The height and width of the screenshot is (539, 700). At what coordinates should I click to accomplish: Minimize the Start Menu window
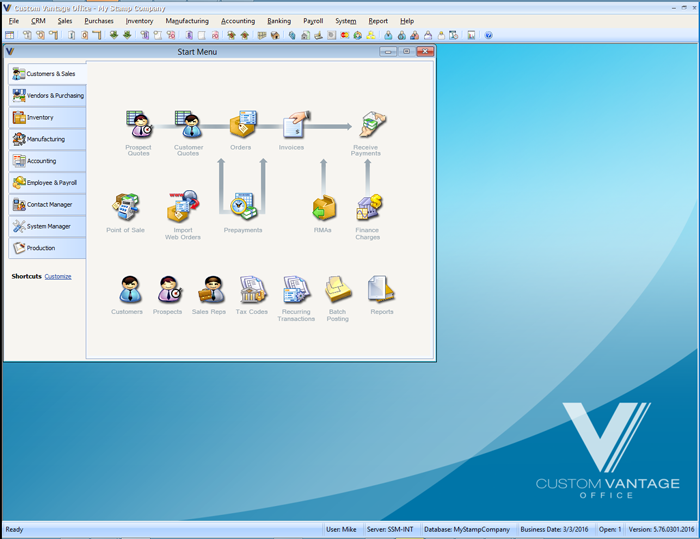click(x=388, y=52)
